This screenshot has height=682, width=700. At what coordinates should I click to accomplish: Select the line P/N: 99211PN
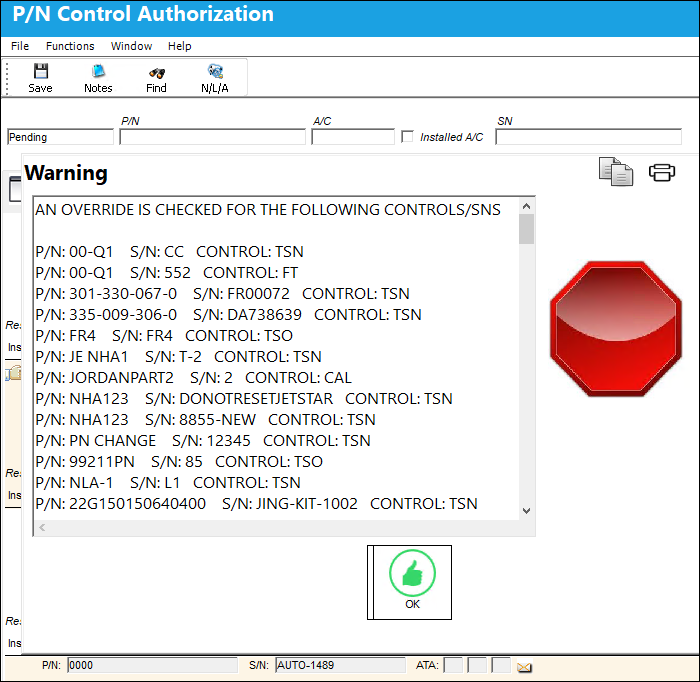pos(179,462)
